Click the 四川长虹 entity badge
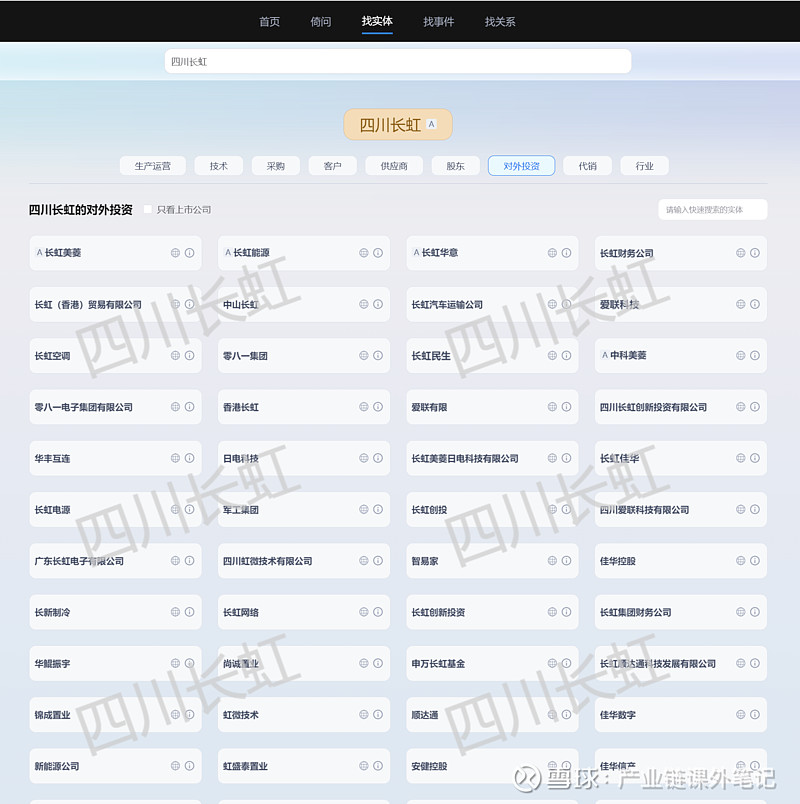The width and height of the screenshot is (800, 804). click(x=398, y=125)
